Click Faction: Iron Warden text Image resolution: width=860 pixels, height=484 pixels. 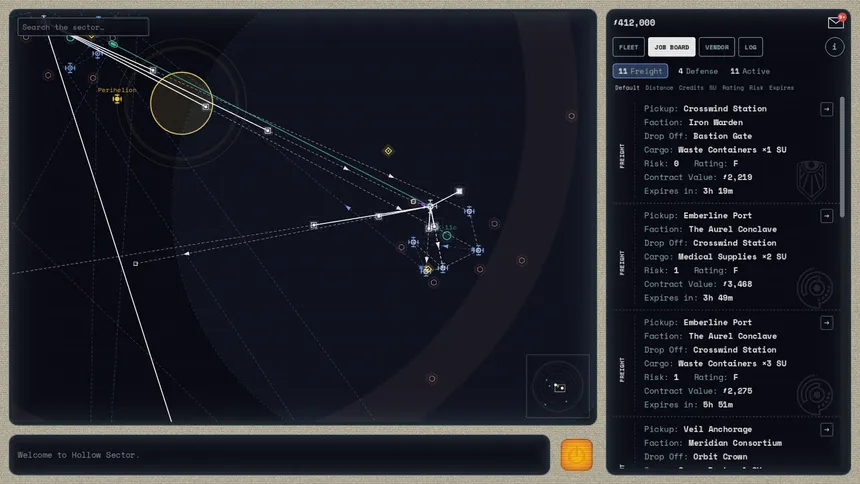click(x=693, y=122)
